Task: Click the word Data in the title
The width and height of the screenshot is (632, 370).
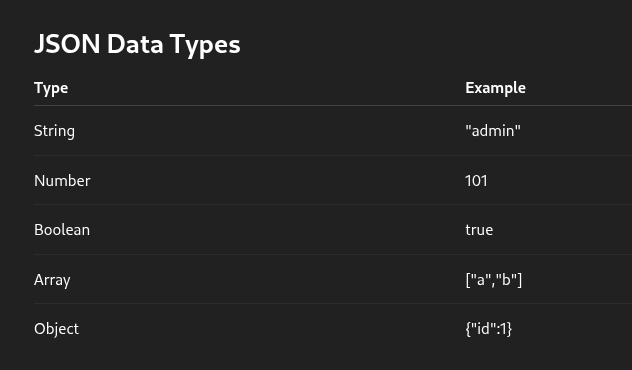Action: click(135, 44)
